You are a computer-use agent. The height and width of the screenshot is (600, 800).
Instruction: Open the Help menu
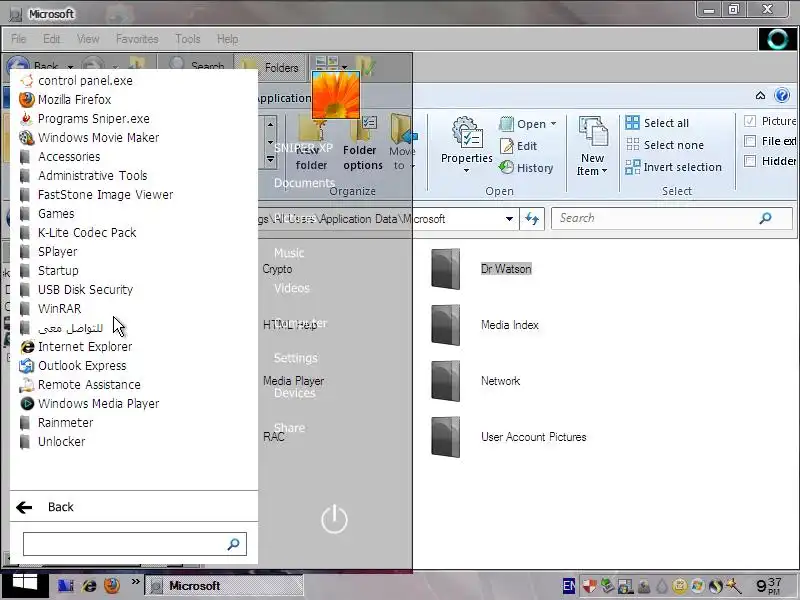pyautogui.click(x=228, y=39)
